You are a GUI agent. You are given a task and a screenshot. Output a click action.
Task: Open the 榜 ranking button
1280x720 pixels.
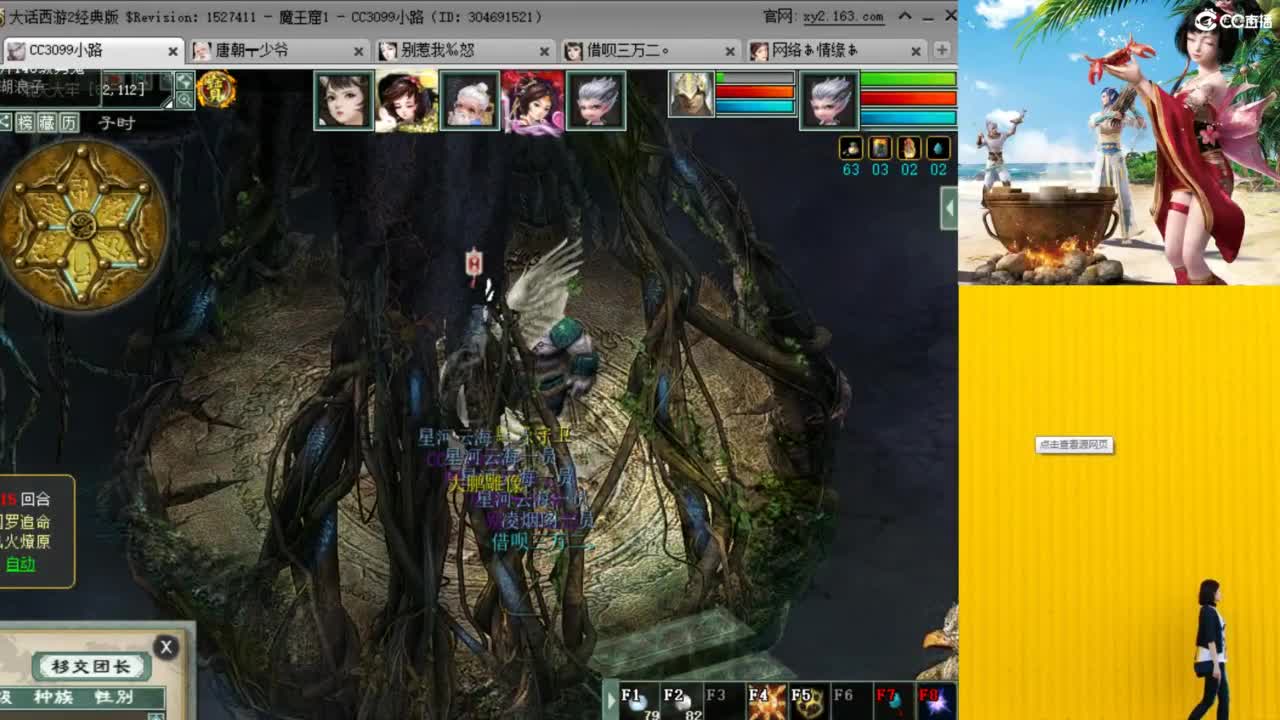click(25, 122)
